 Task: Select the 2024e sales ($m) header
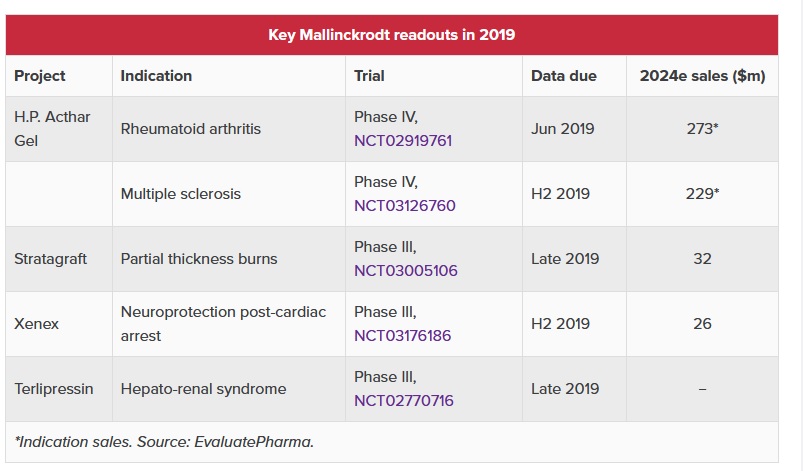pos(701,76)
